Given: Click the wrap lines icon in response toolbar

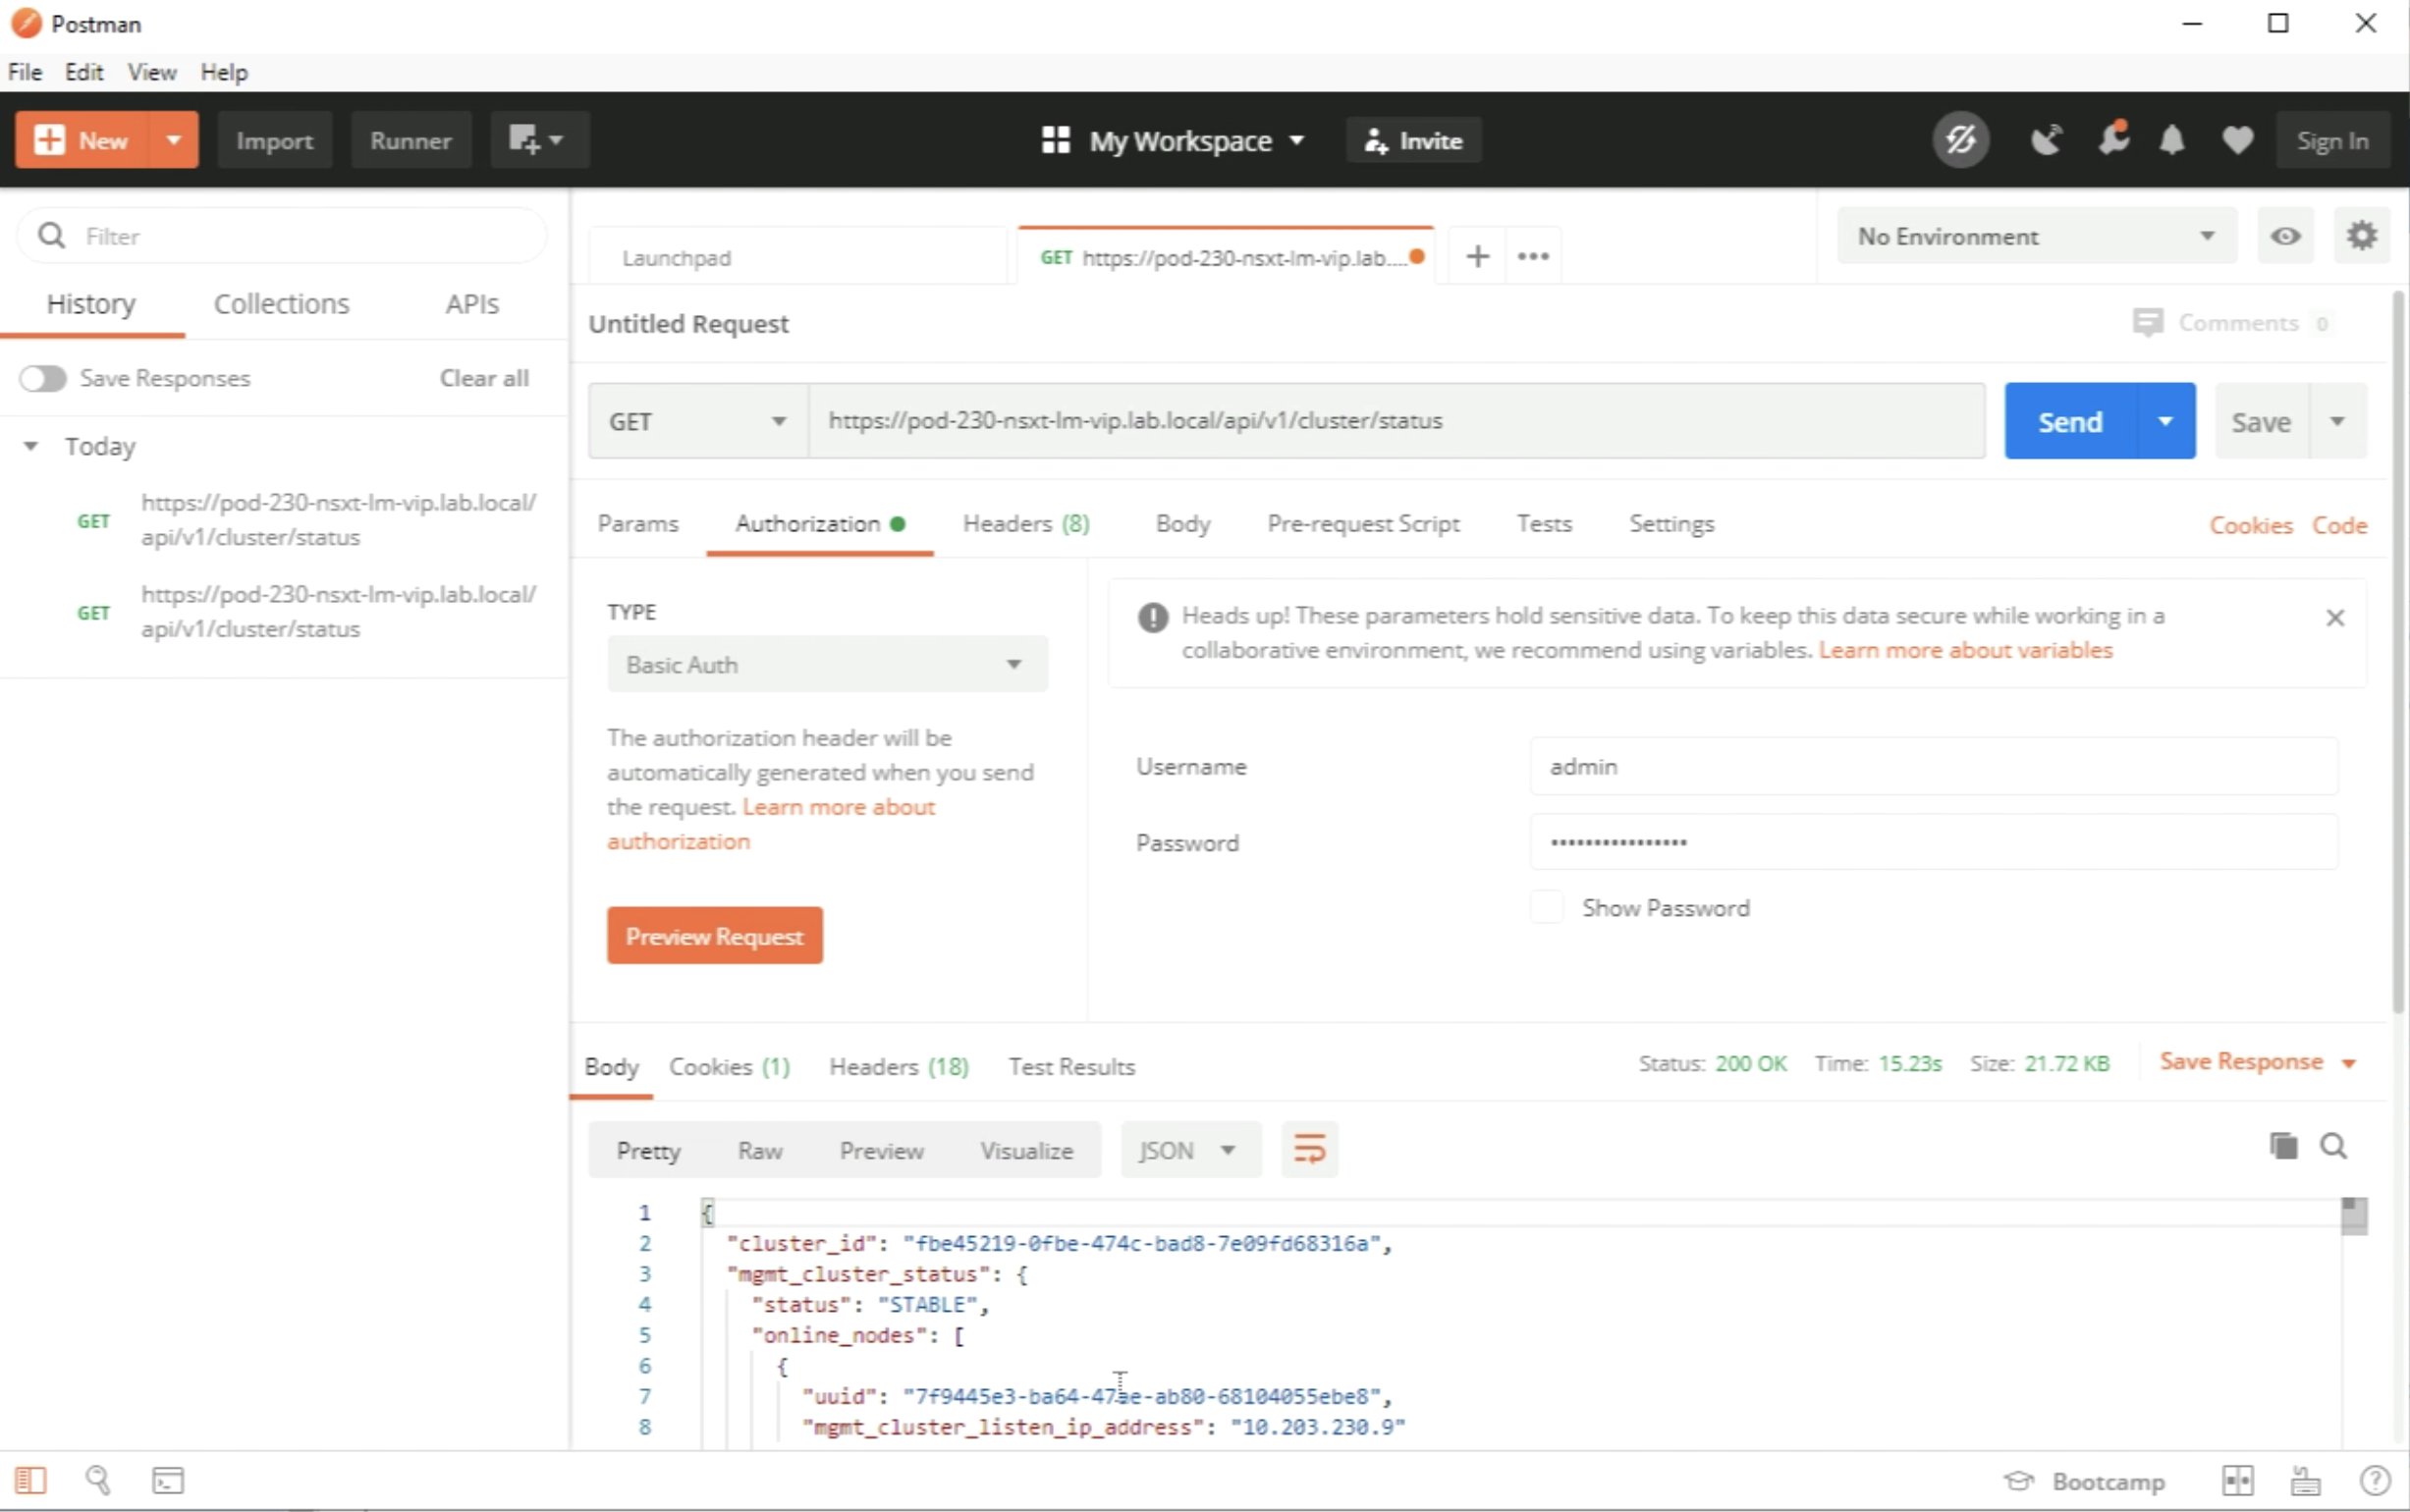Looking at the screenshot, I should (1309, 1149).
